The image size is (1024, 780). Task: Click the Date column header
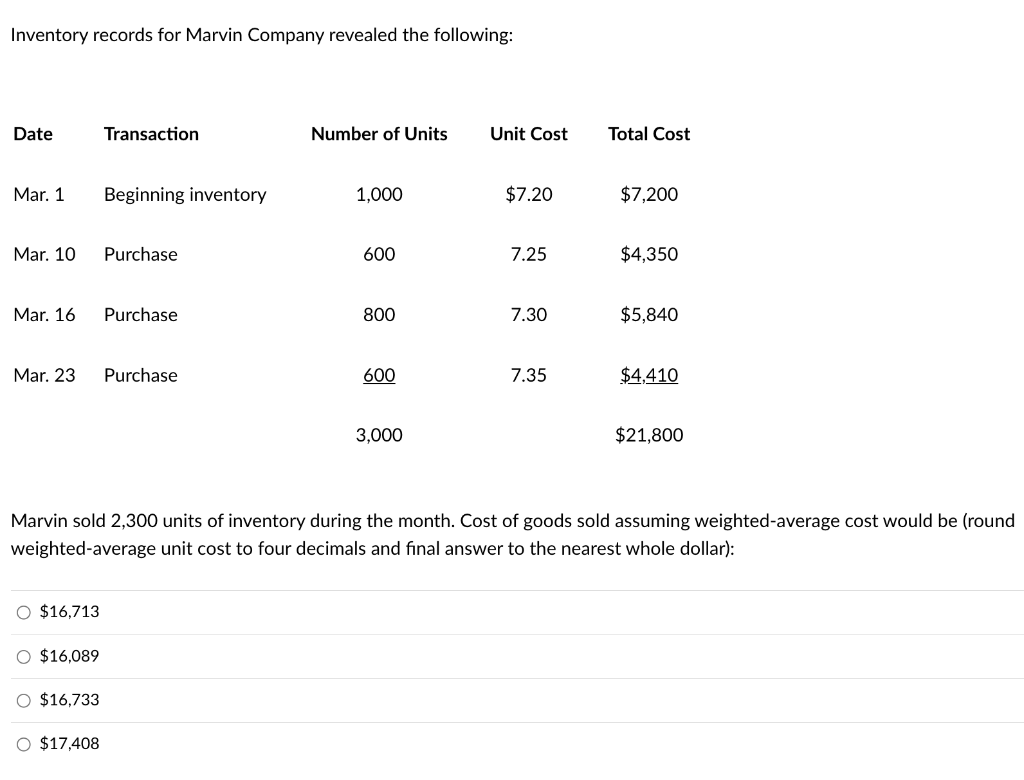[x=33, y=134]
